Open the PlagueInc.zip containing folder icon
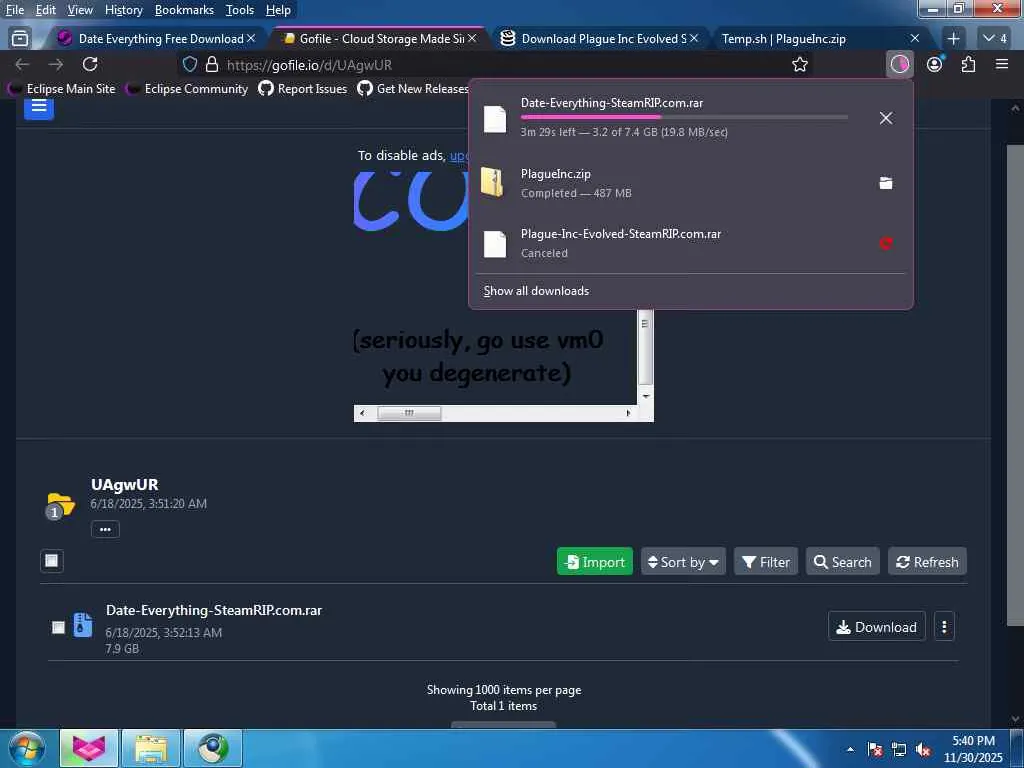 pos(886,183)
